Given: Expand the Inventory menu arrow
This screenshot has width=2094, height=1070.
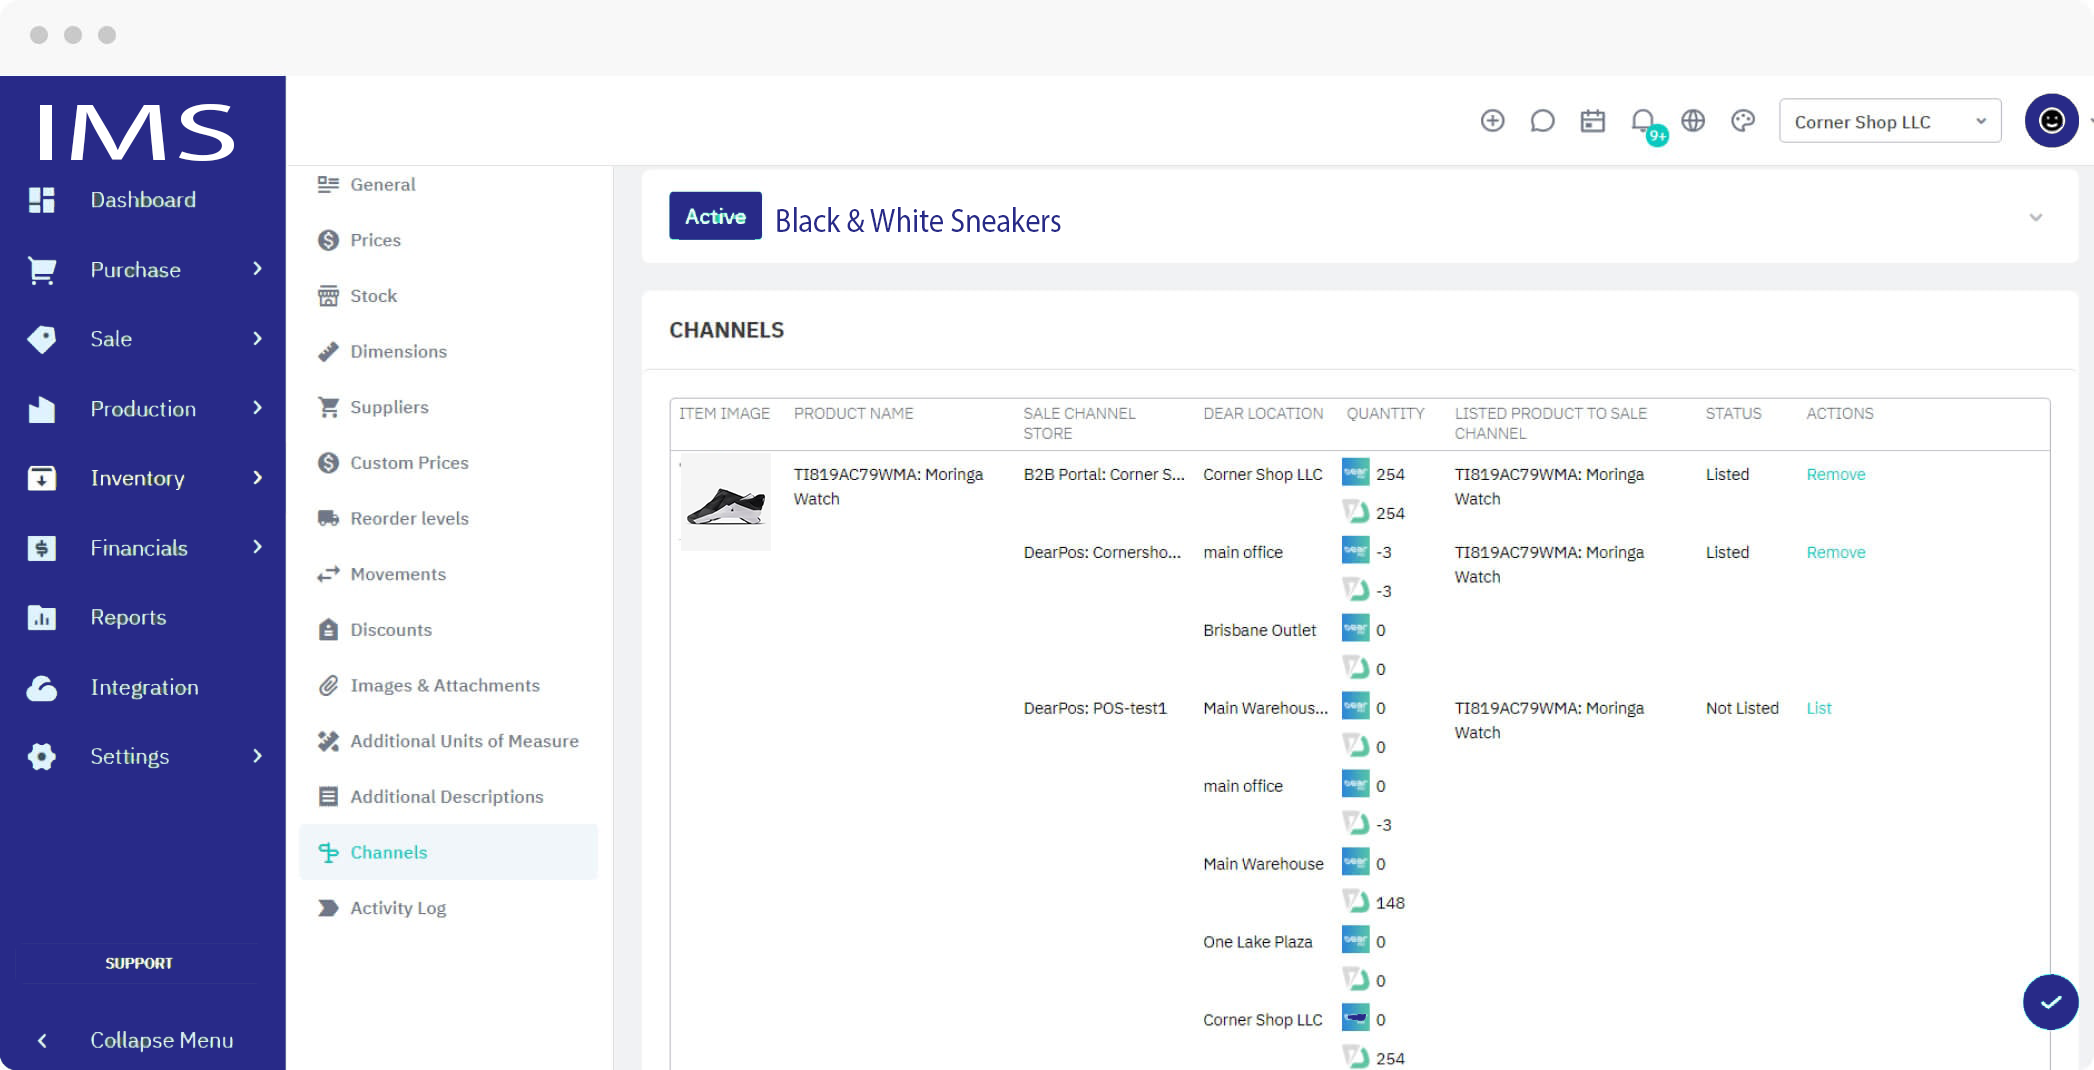Looking at the screenshot, I should 257,478.
